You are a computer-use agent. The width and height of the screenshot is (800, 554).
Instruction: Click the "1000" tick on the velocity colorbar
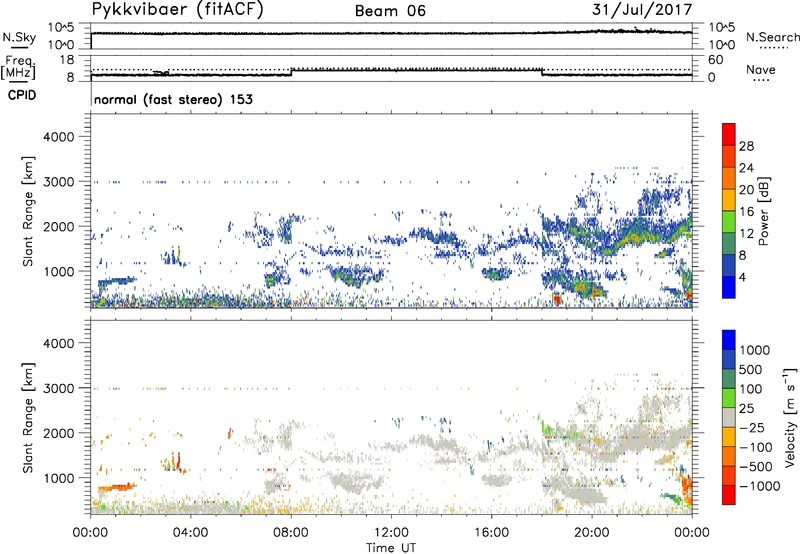tap(755, 350)
